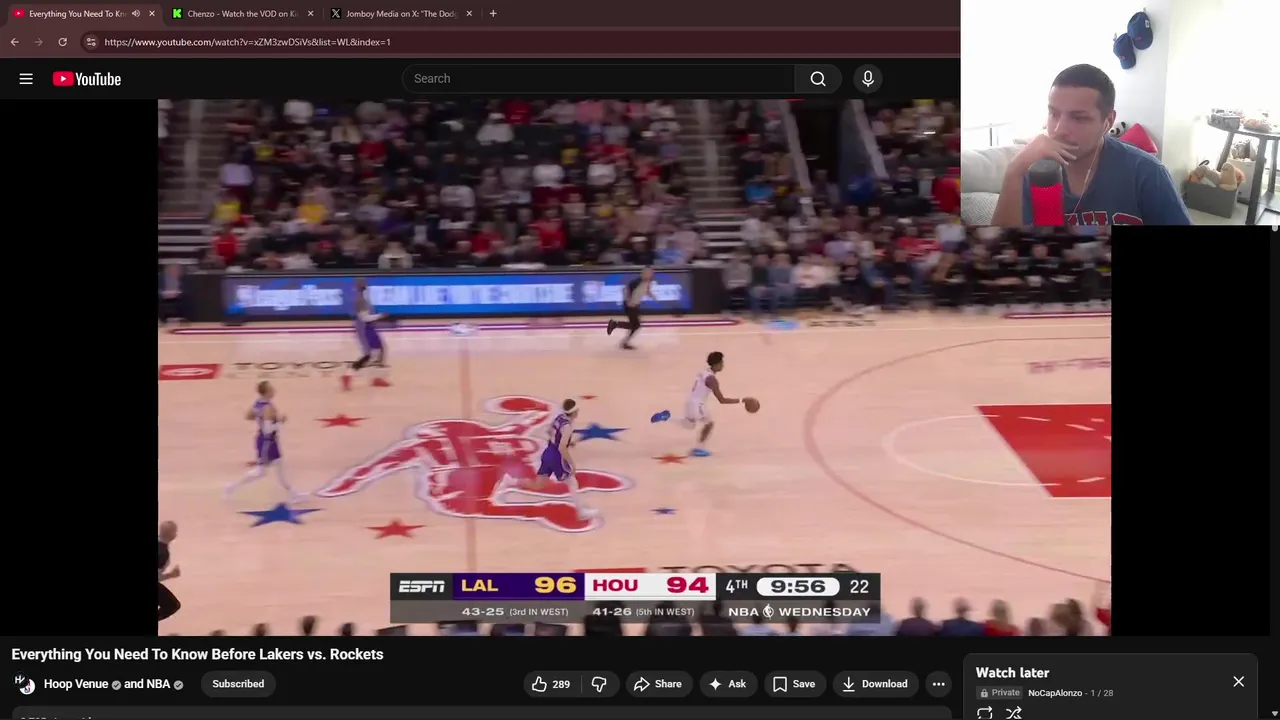The height and width of the screenshot is (720, 1280).
Task: Close the Everything You Need To Know tab
Action: [x=152, y=14]
